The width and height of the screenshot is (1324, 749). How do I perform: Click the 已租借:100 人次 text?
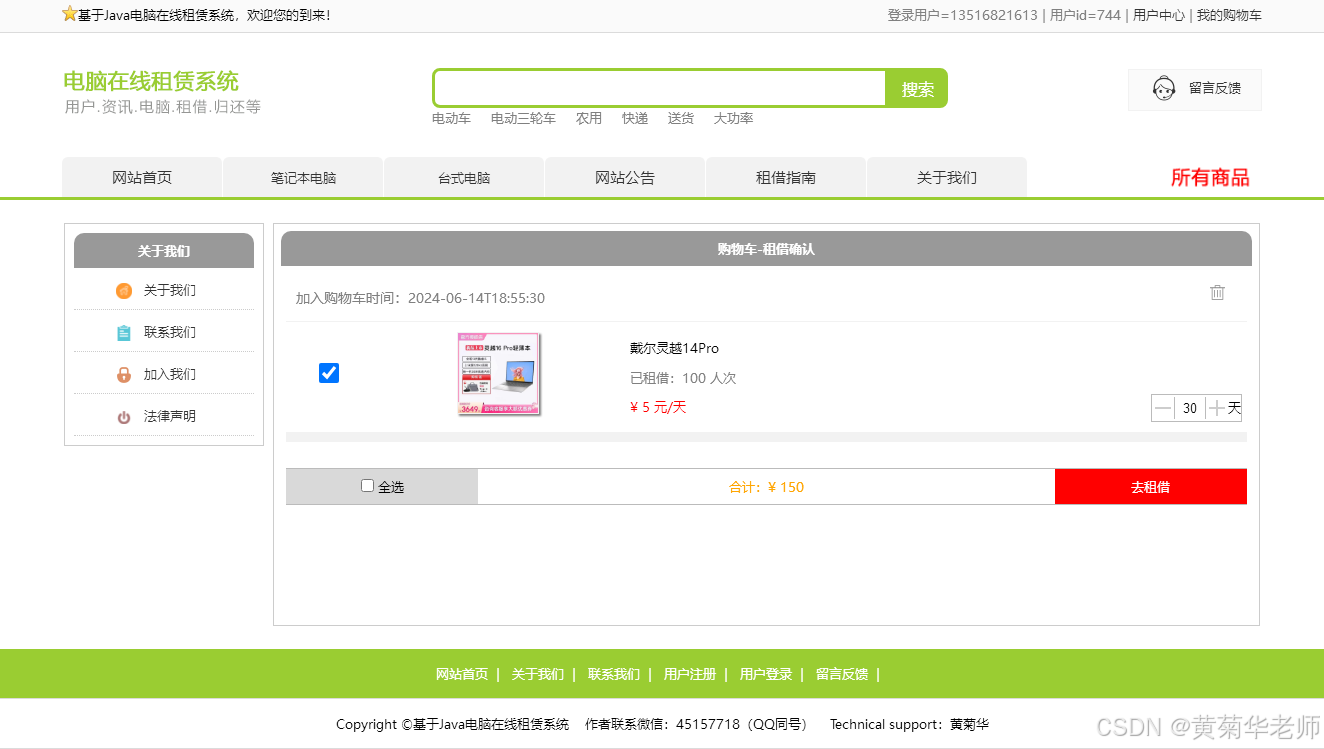683,378
